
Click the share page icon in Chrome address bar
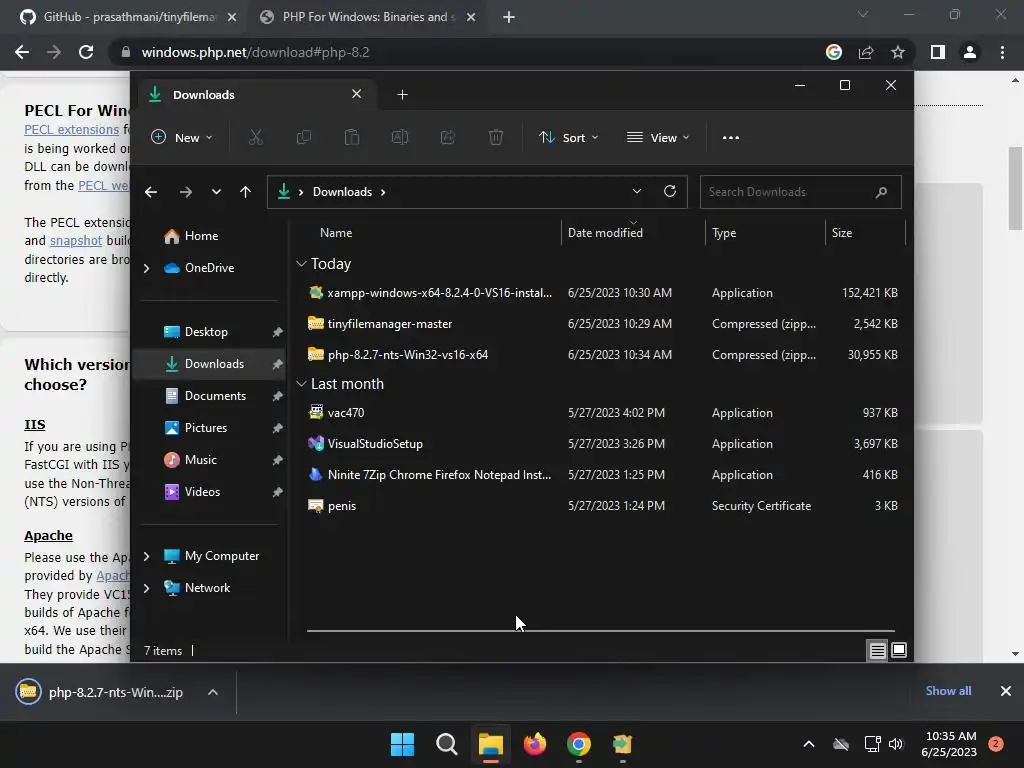[866, 52]
